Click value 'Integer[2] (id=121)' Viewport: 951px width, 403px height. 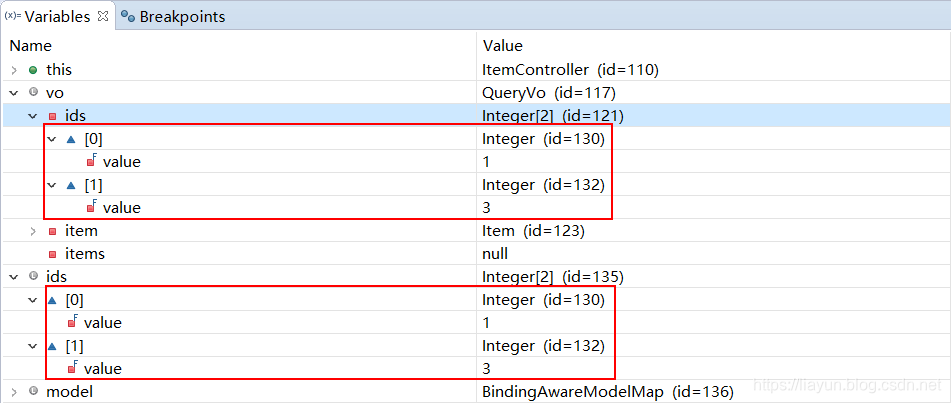[x=553, y=116]
